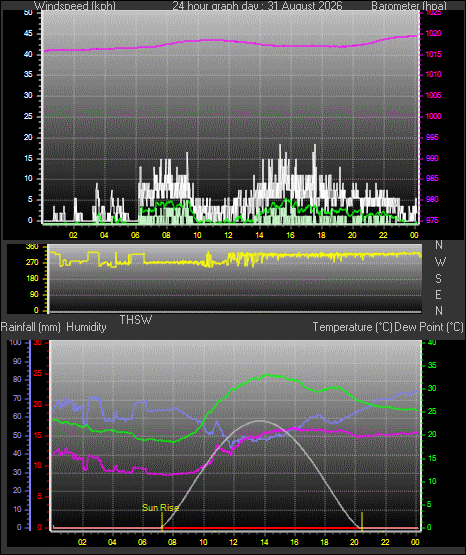Click the 12 hour tick on wind graph

228,235
